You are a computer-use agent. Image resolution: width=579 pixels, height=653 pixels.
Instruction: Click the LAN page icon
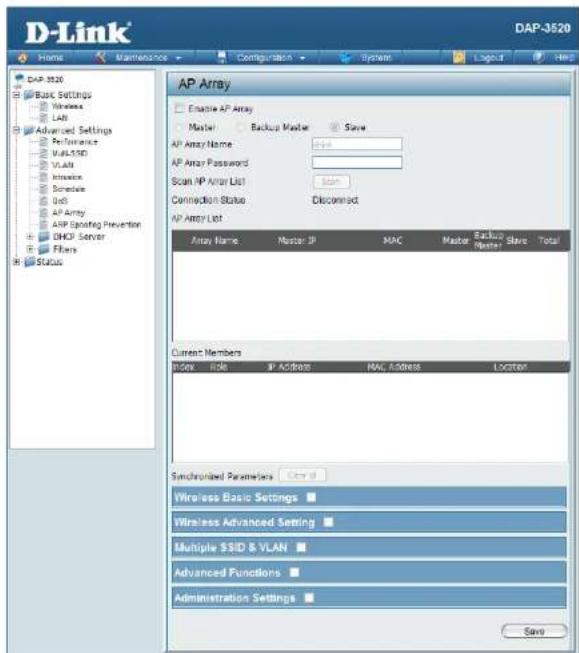(44, 118)
